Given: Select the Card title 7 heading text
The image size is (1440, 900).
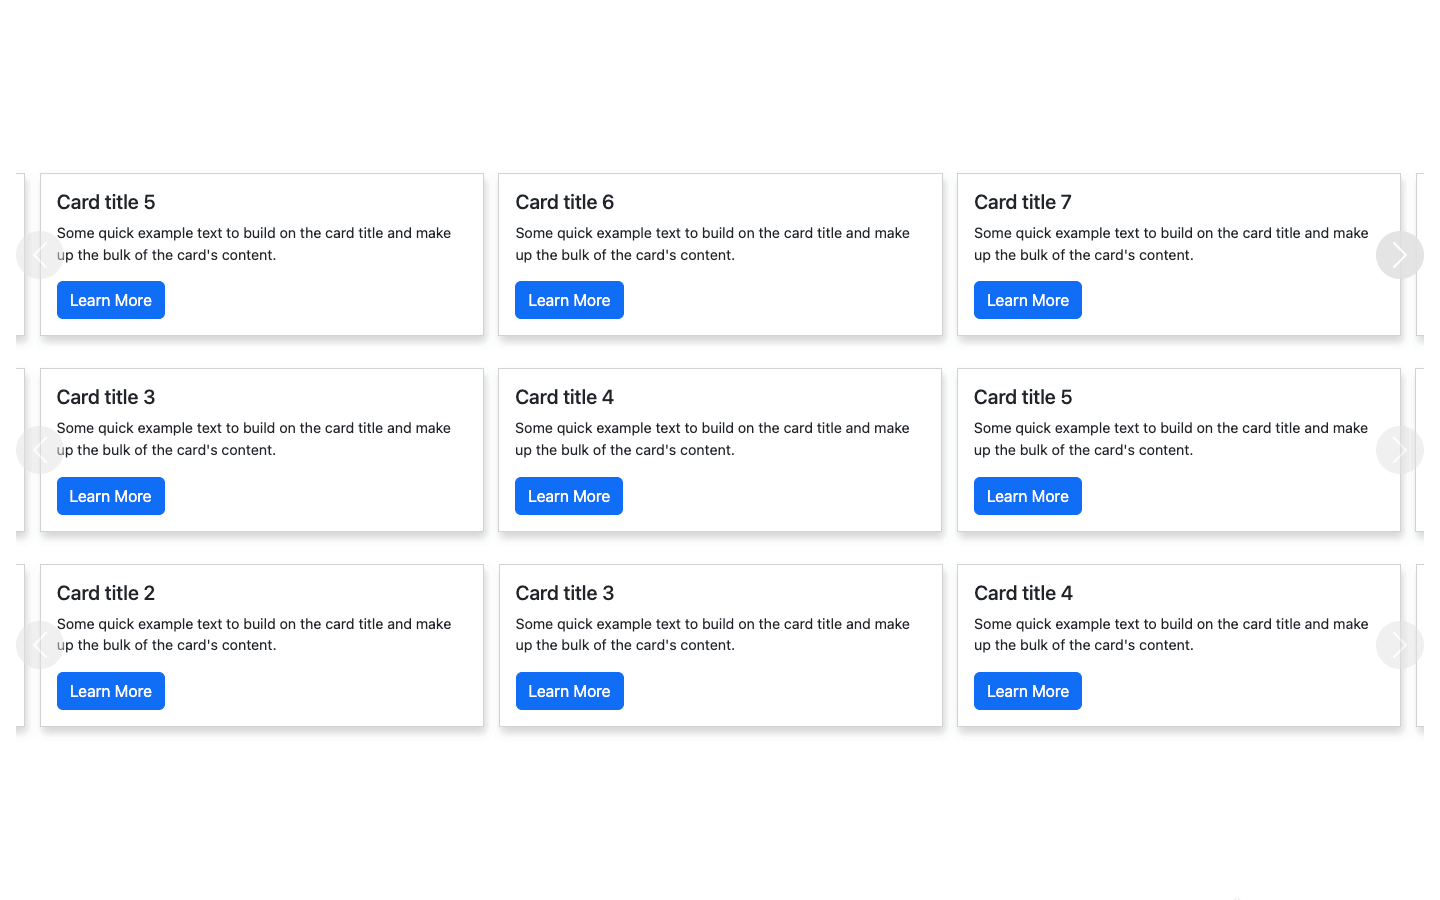Looking at the screenshot, I should point(1023,202).
